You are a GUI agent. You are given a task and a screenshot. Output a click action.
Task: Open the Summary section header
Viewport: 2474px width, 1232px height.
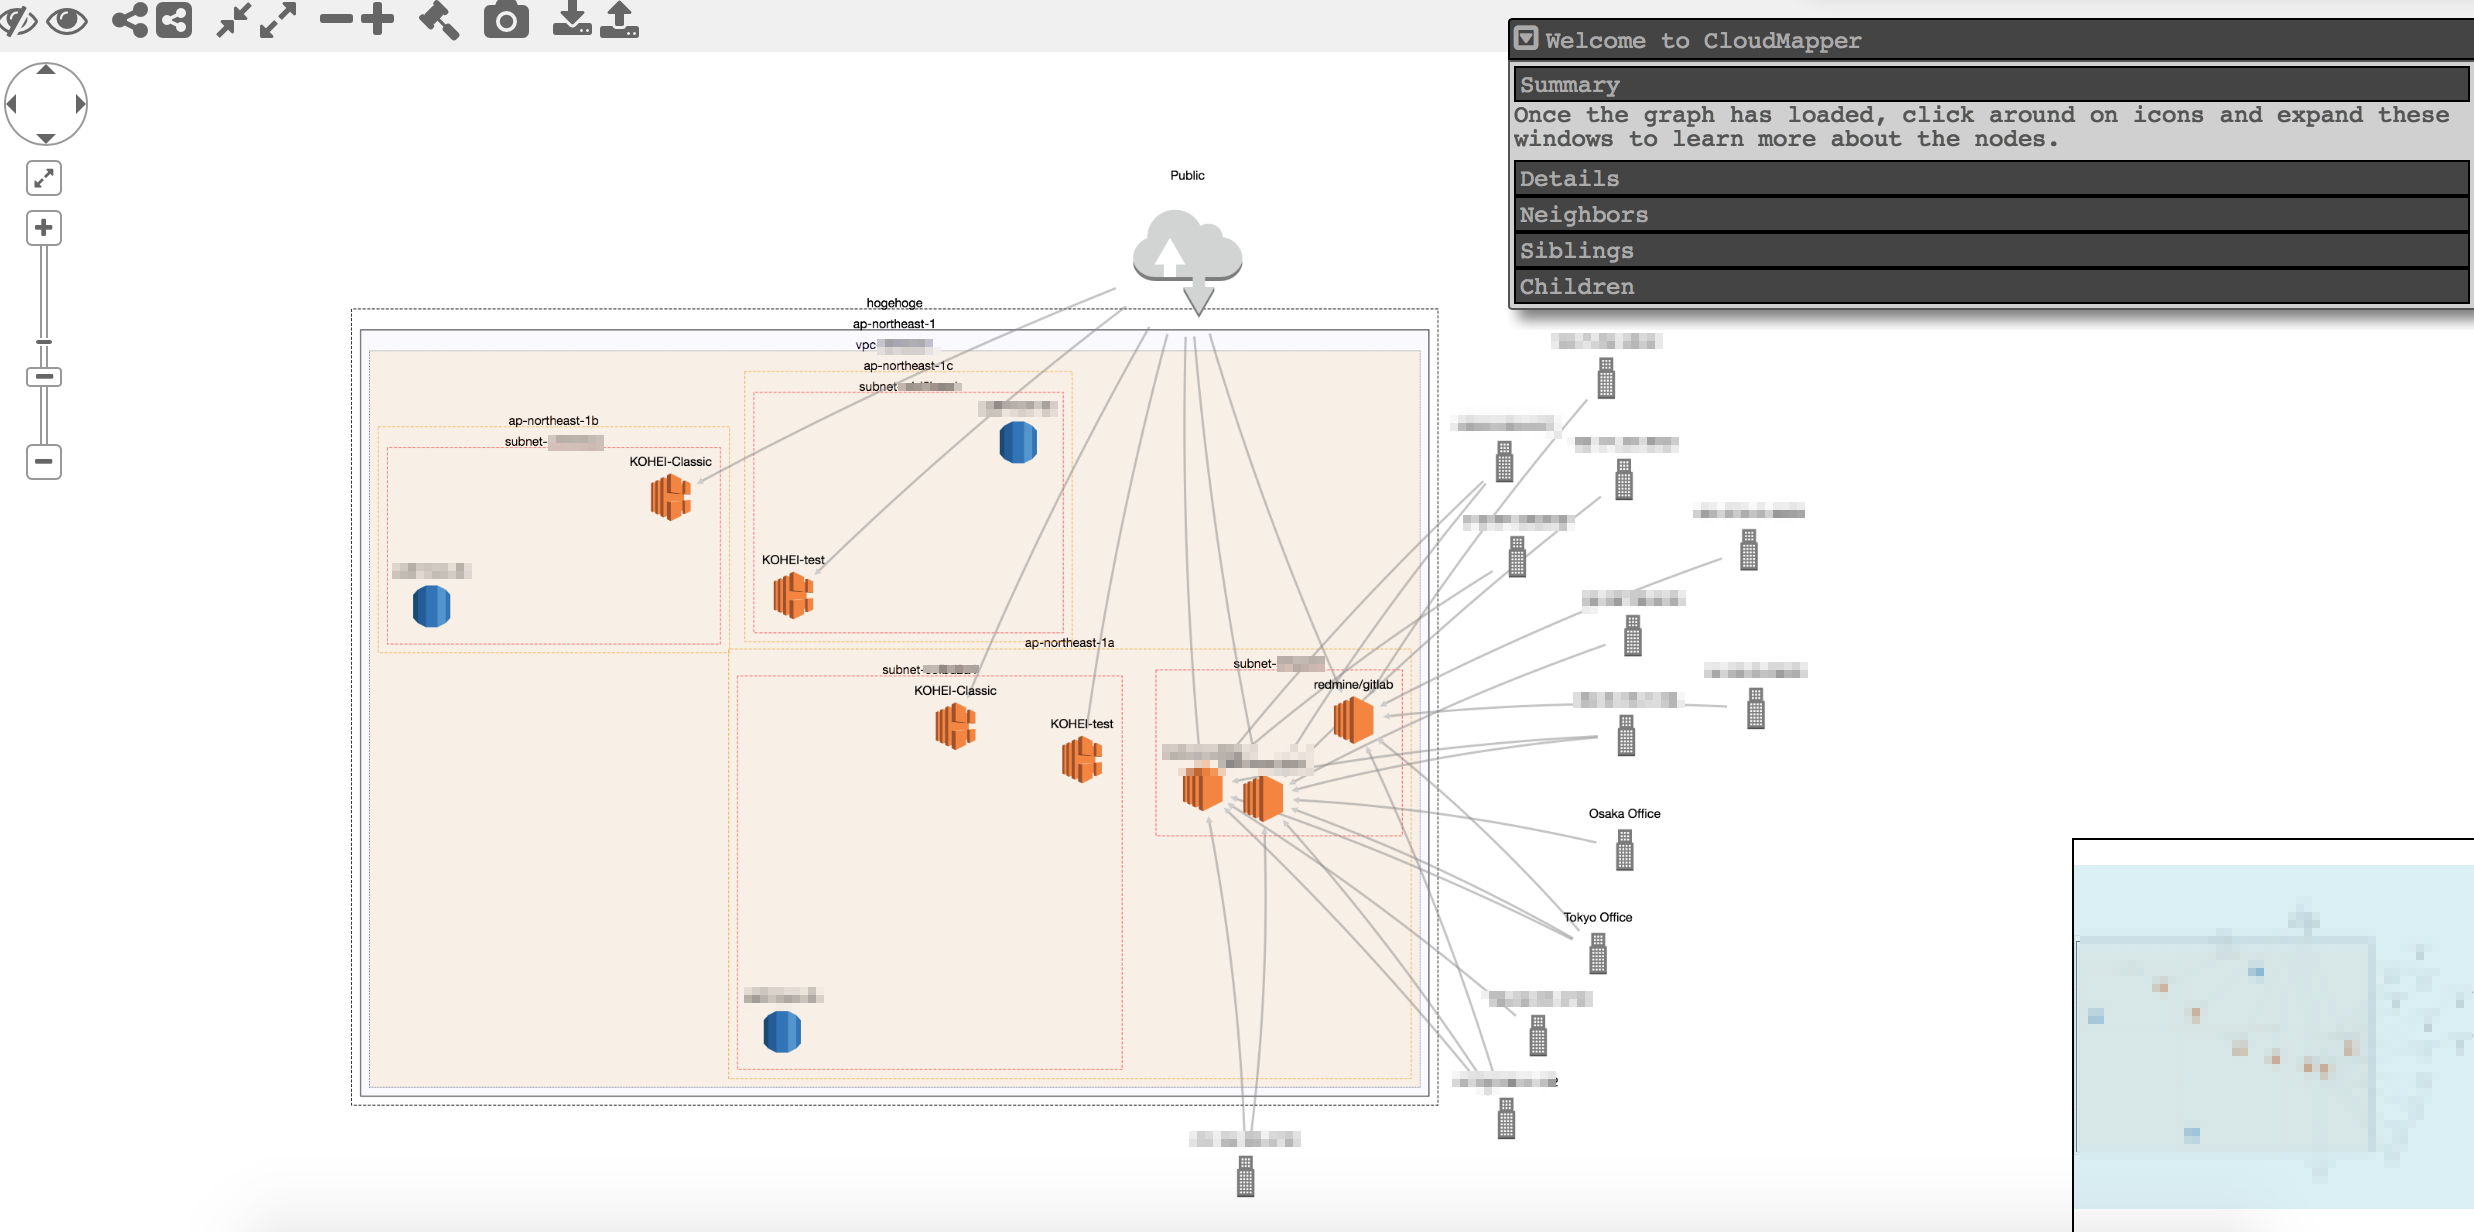[1990, 84]
